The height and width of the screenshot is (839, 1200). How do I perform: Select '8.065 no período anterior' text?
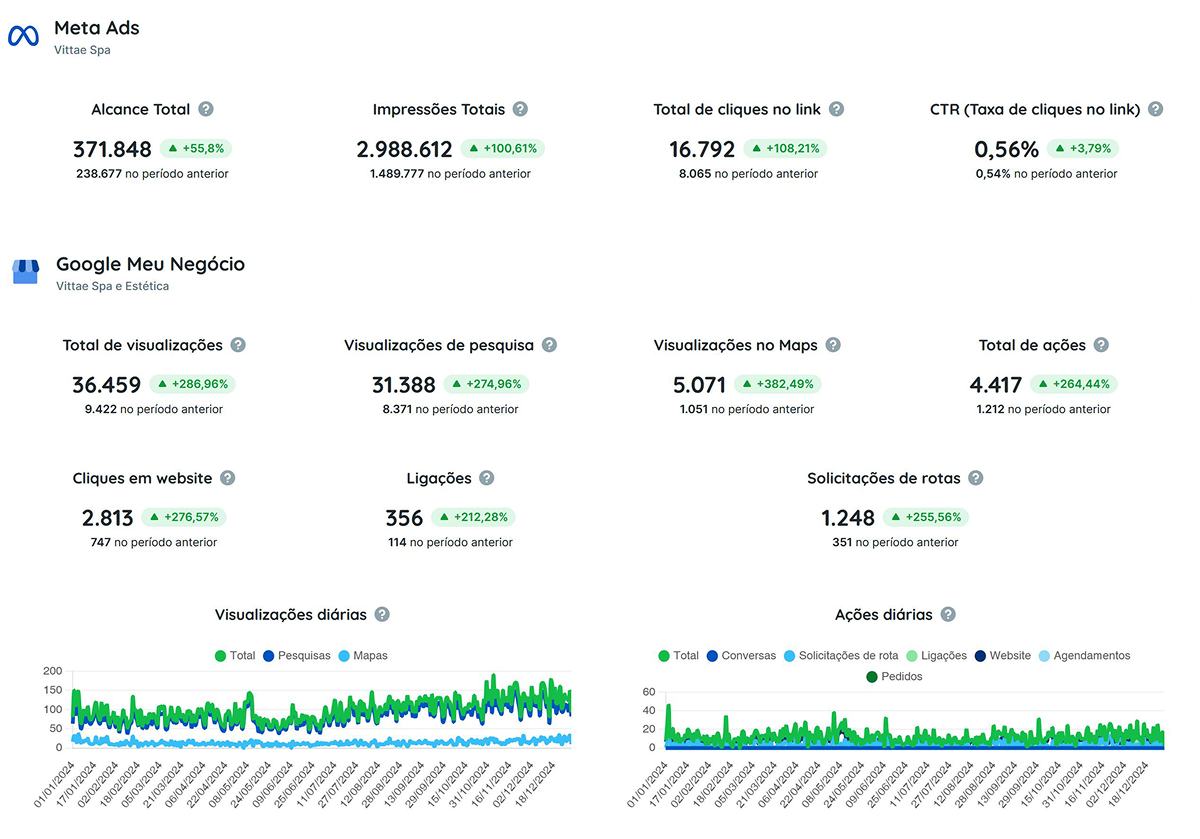[x=748, y=174]
